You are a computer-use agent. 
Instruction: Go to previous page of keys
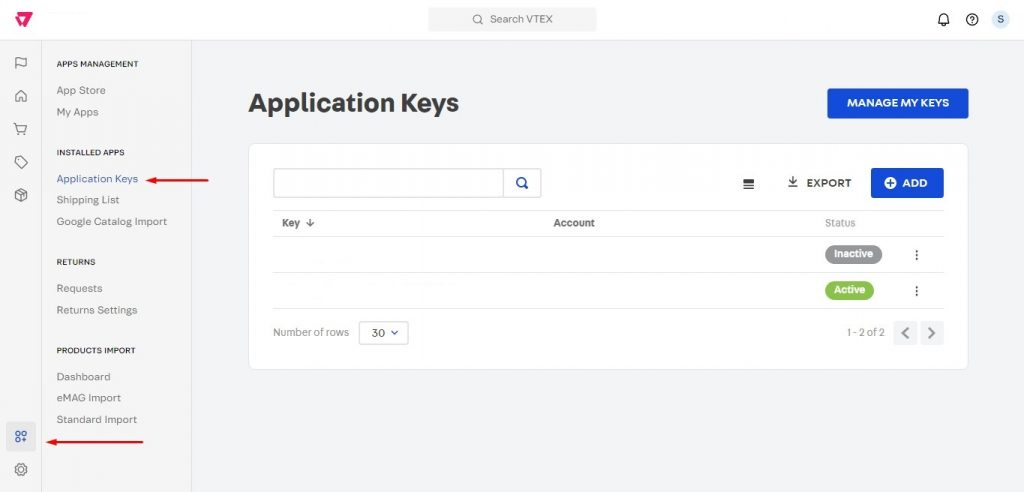905,333
